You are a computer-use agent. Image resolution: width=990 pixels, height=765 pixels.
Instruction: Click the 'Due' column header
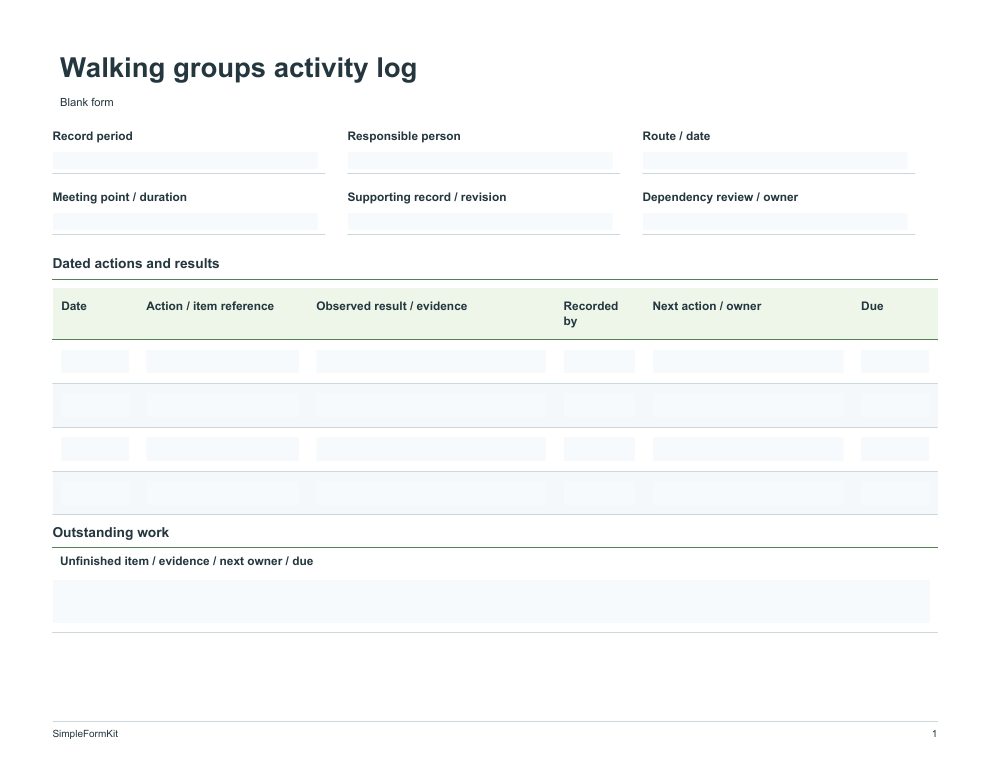coord(872,306)
